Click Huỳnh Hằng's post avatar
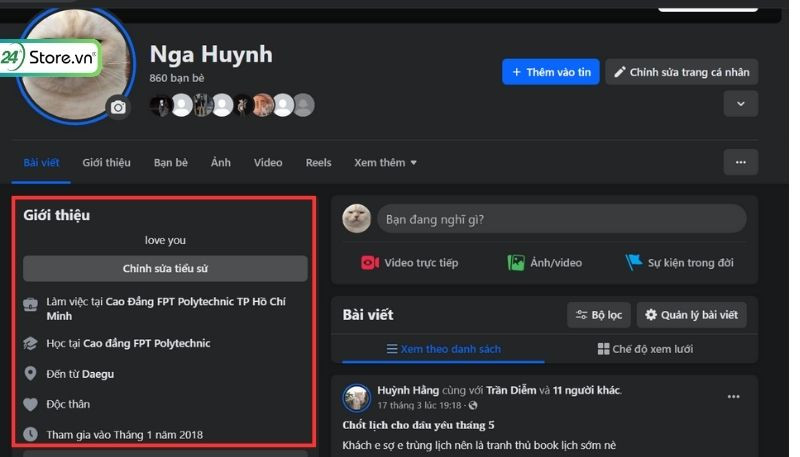 356,397
